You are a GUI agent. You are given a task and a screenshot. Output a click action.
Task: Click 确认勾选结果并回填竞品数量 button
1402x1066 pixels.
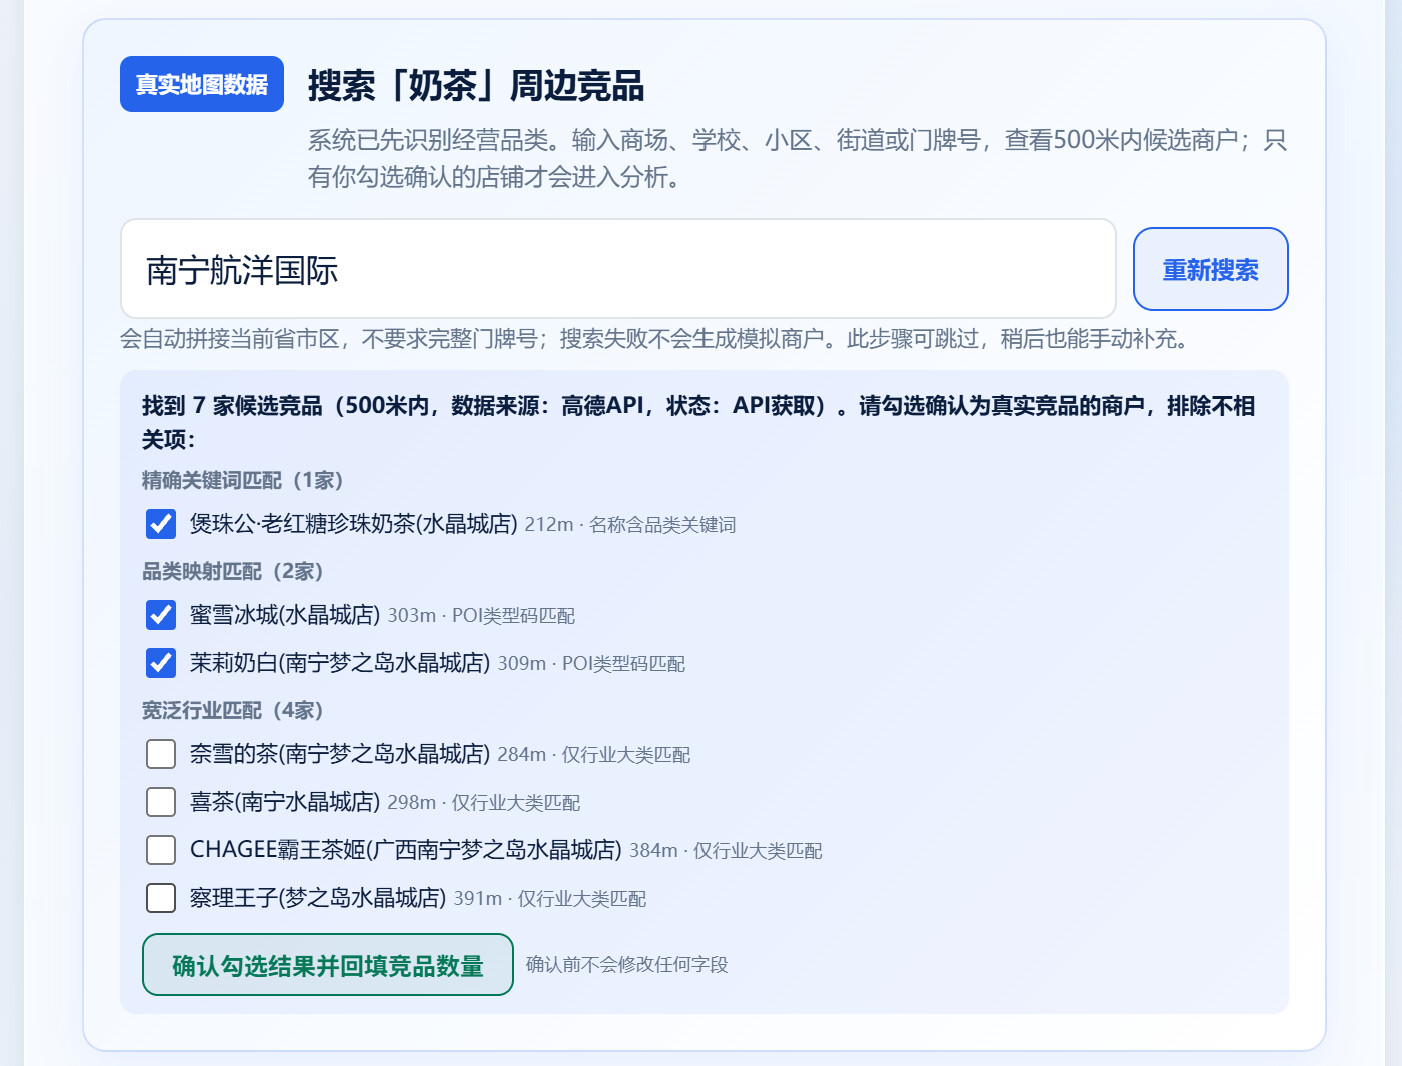[x=328, y=964]
